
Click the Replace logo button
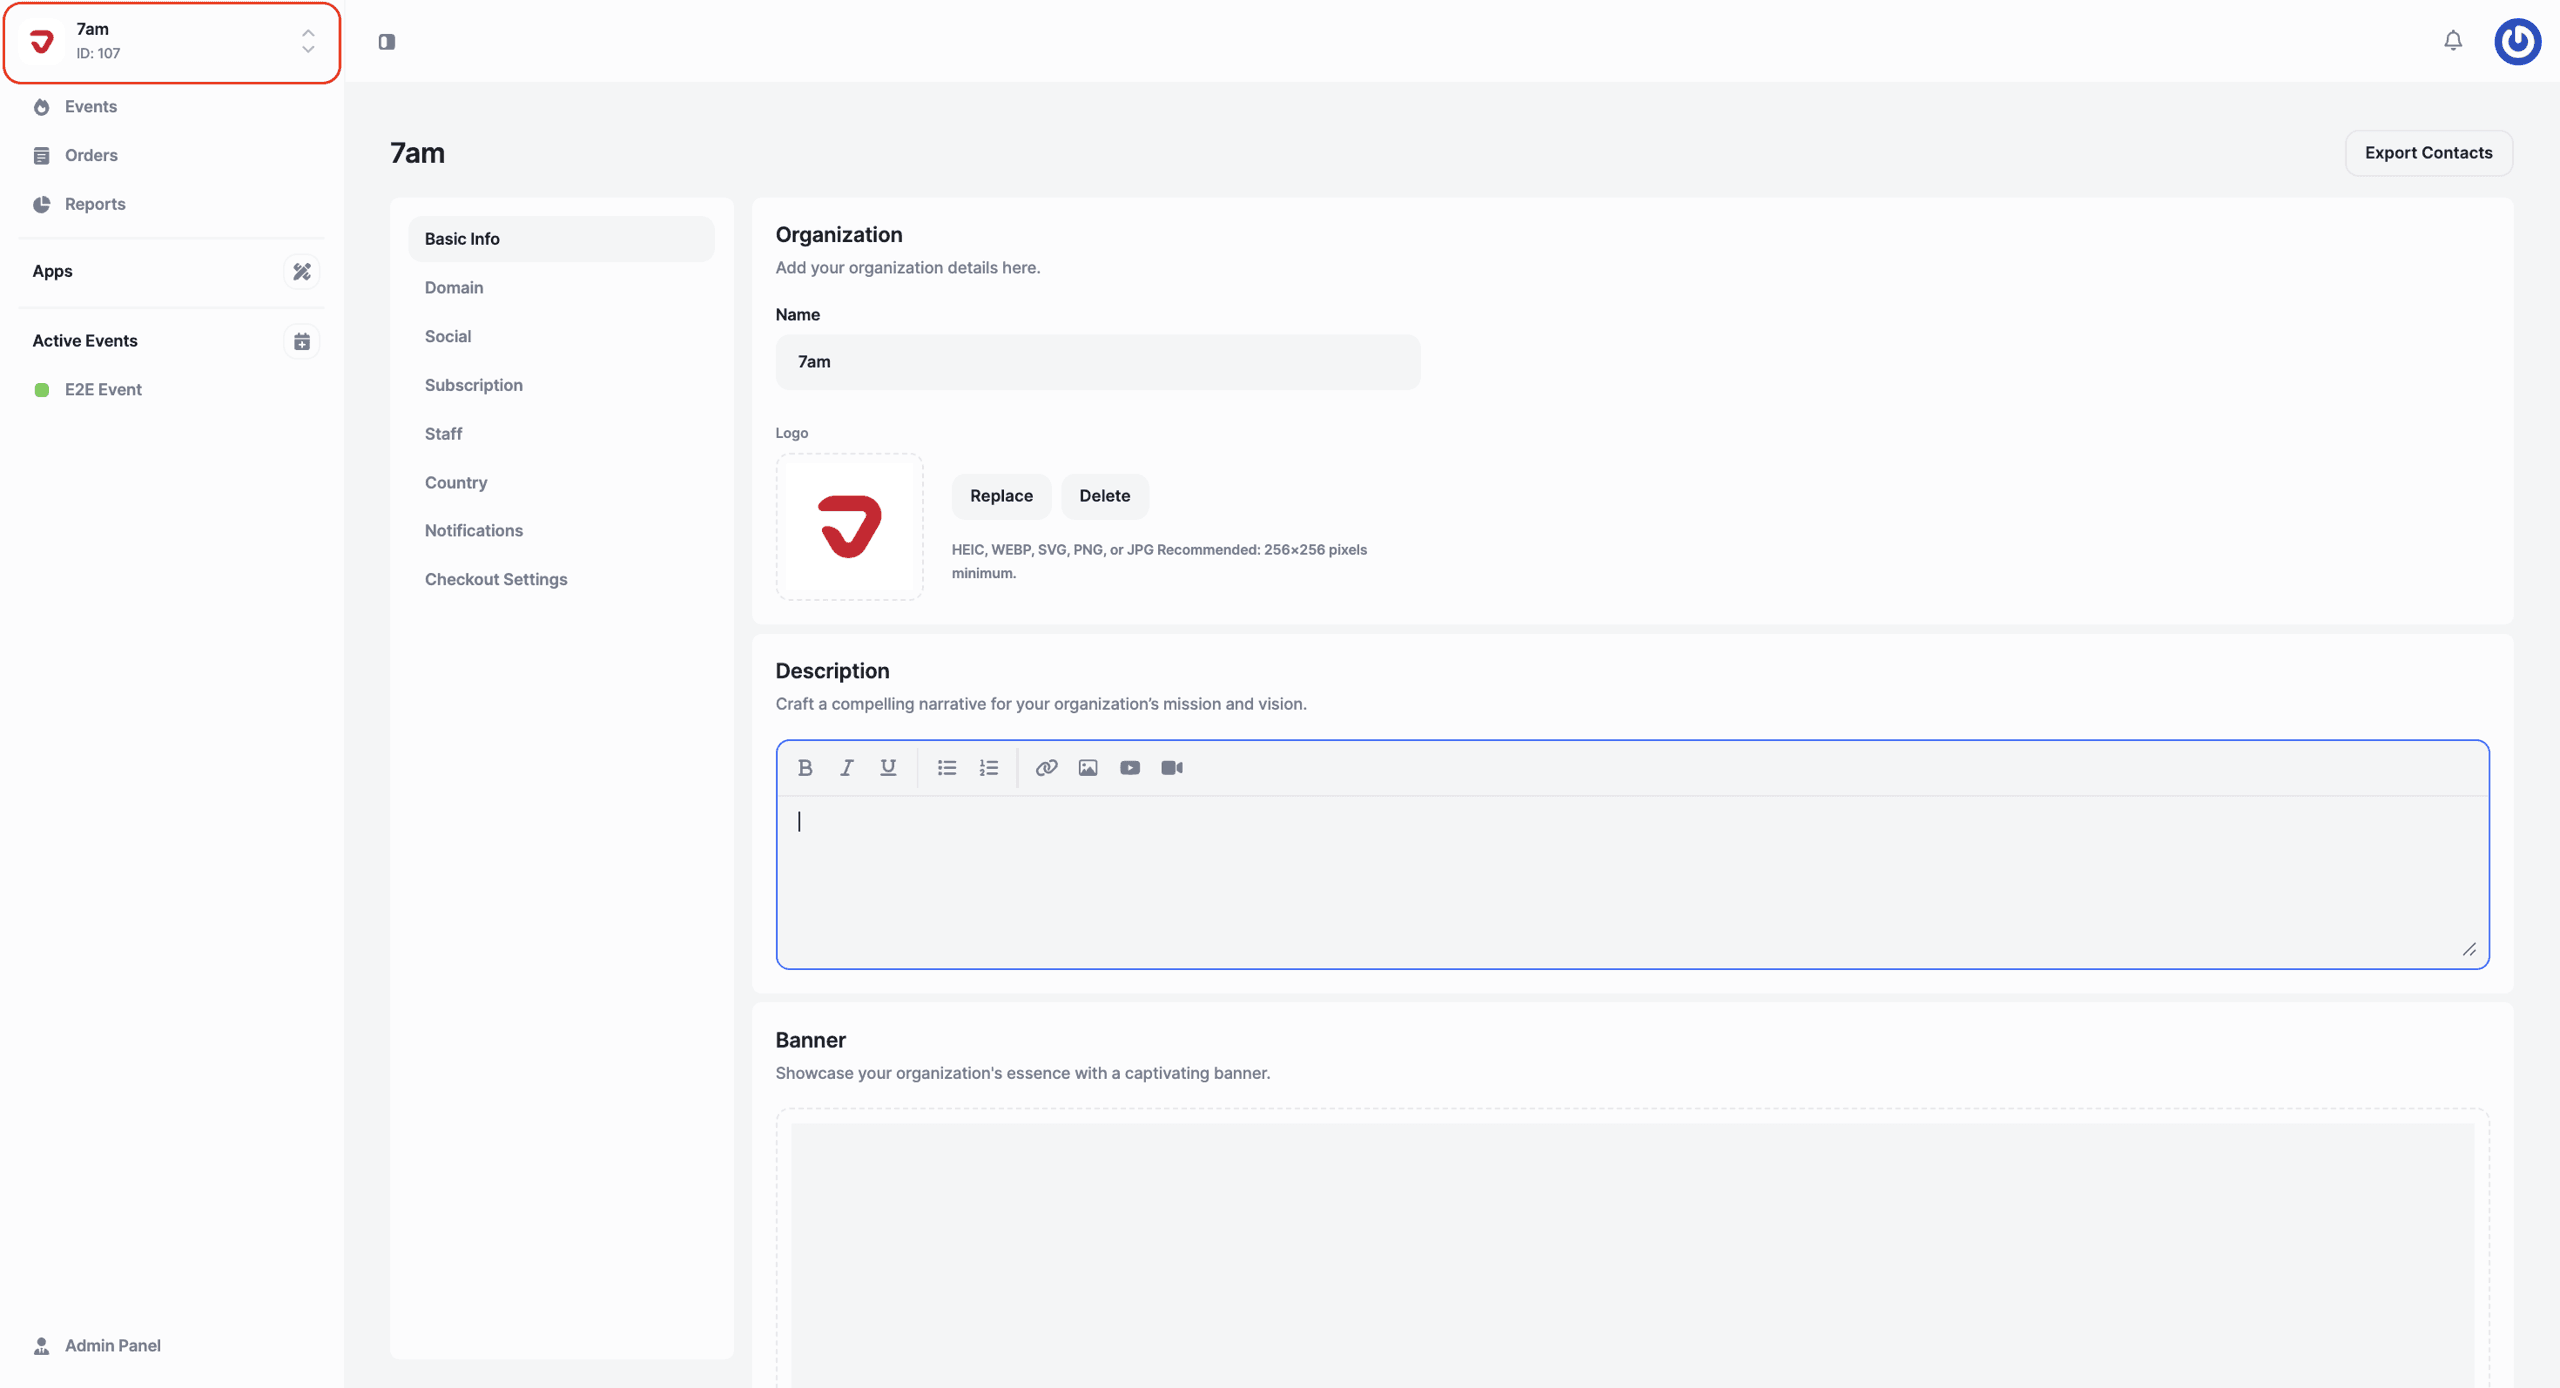(x=1001, y=496)
